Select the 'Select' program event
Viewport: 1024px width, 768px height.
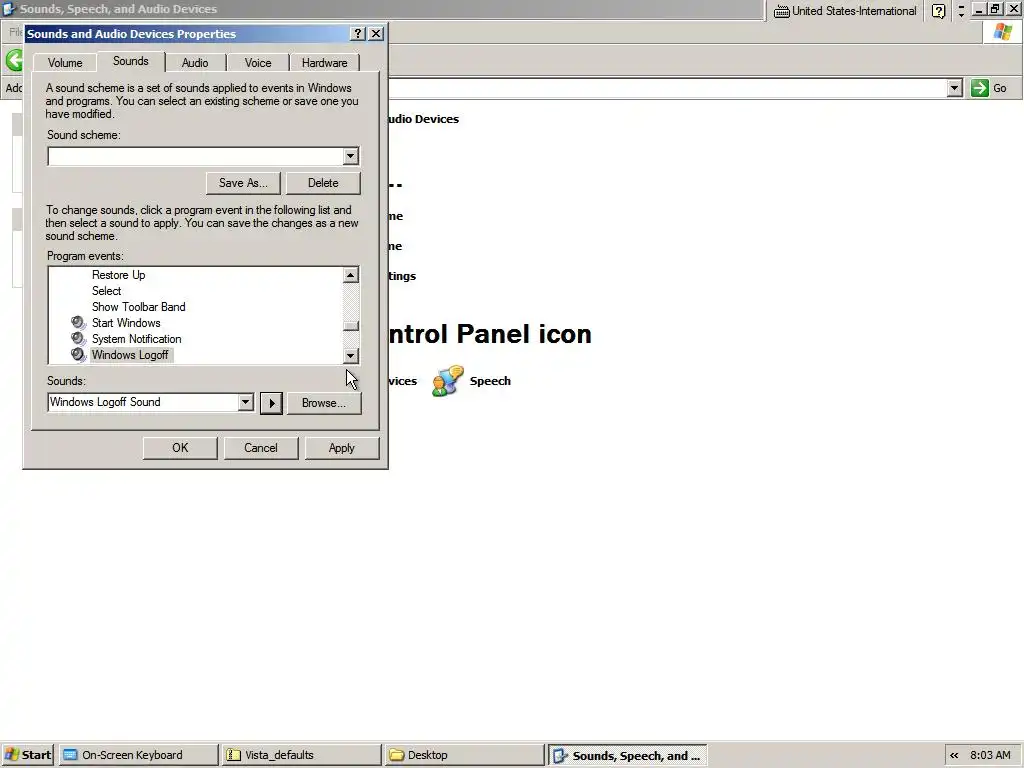[106, 291]
